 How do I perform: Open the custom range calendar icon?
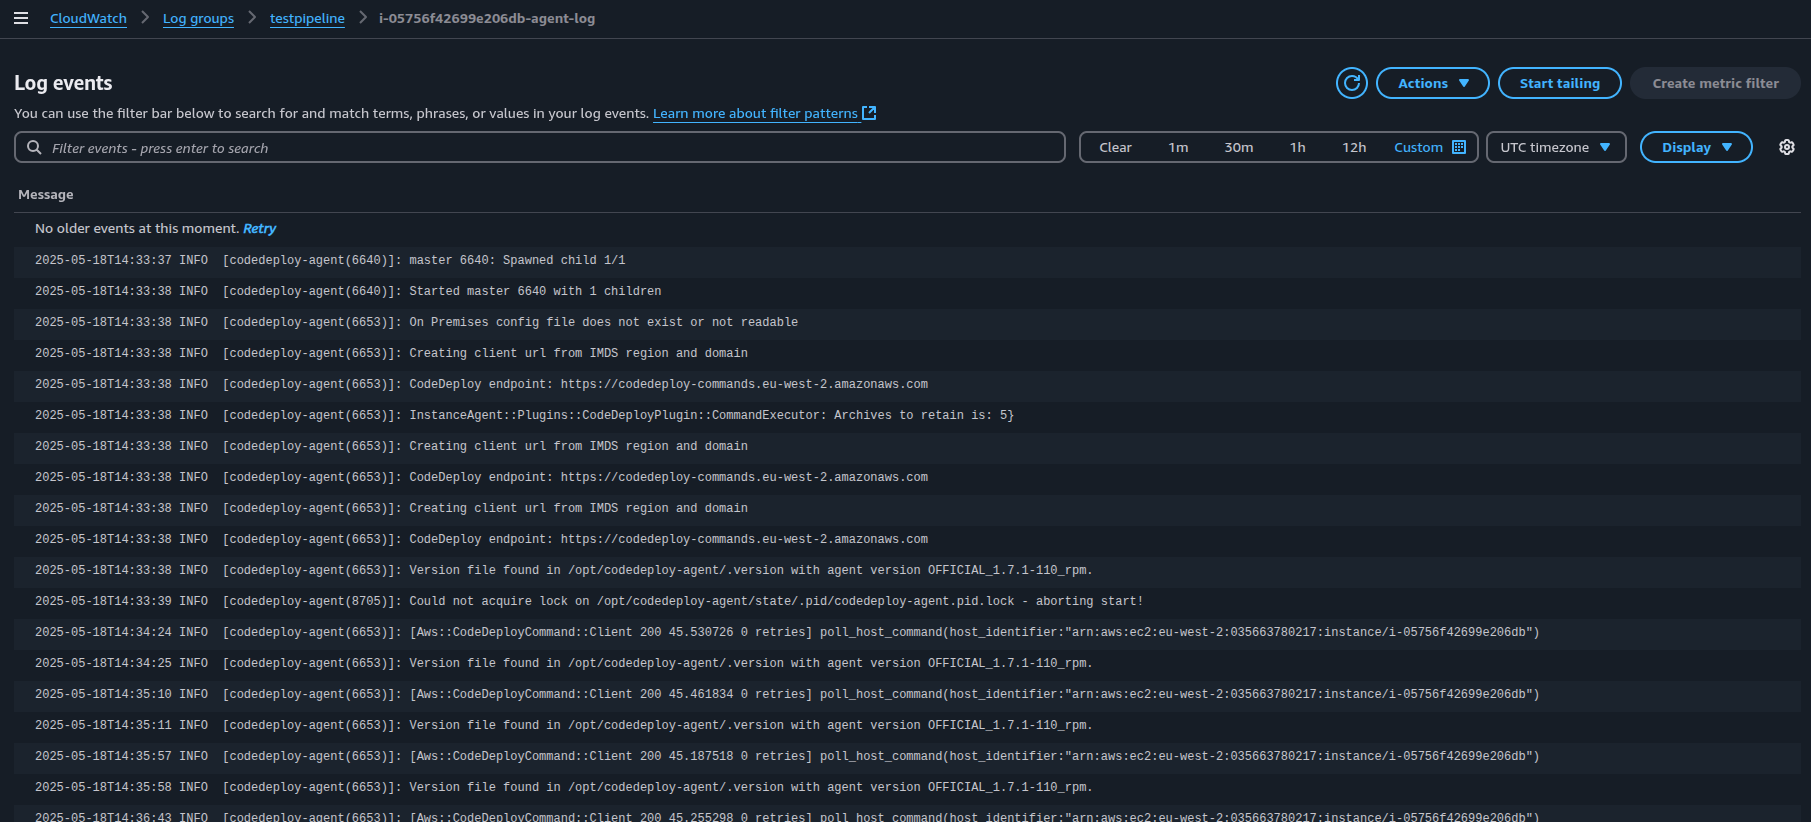[1459, 147]
